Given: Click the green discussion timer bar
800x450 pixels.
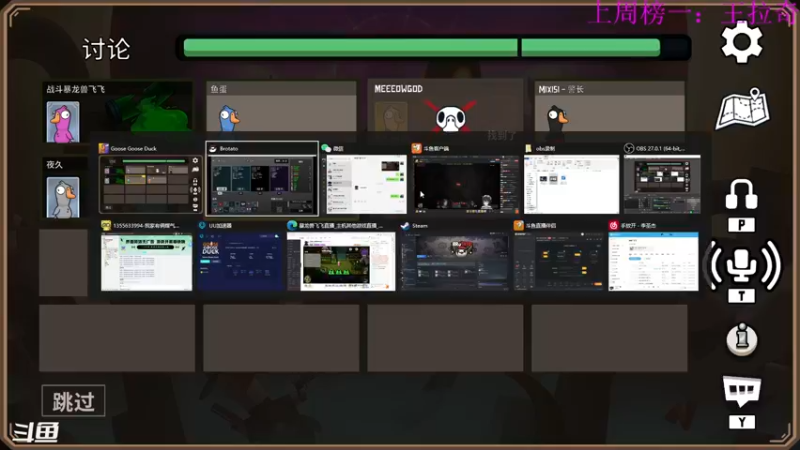Looking at the screenshot, I should (422, 47).
